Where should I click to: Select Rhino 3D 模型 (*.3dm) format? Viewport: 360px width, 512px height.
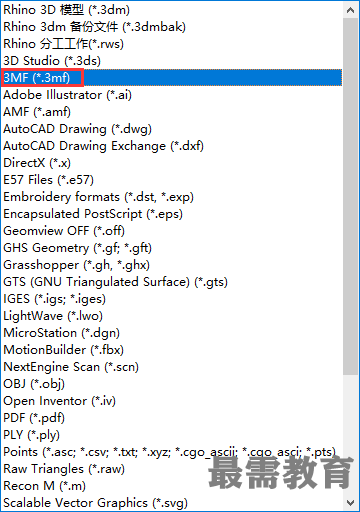(172, 10)
